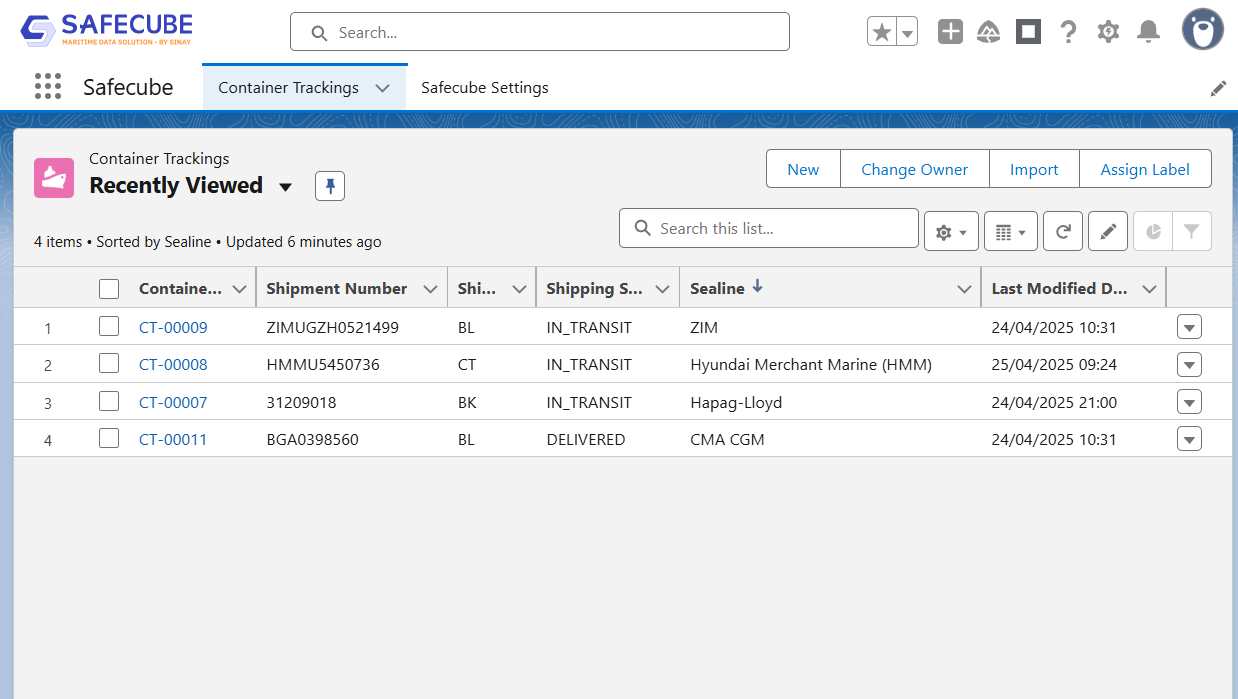Open the Notifications bell
Screen dimensions: 1238x699
click(x=1149, y=32)
